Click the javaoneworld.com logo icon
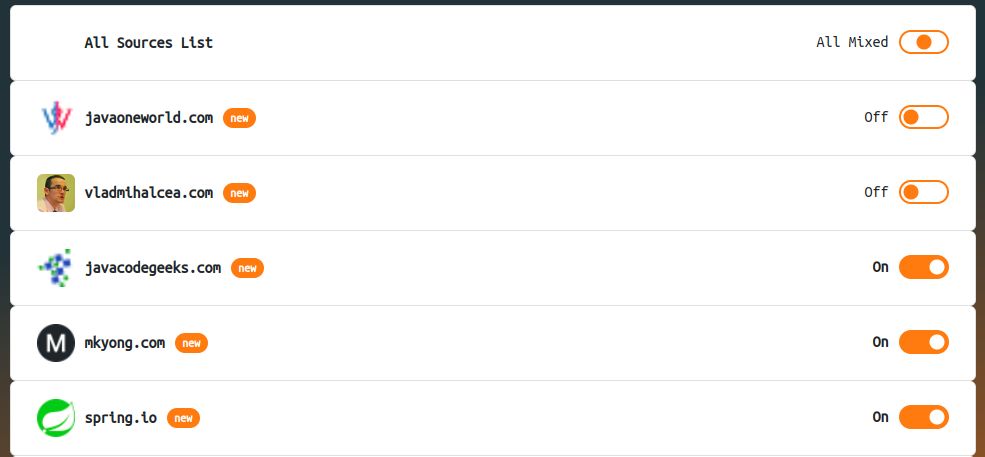985x457 pixels. coord(56,118)
